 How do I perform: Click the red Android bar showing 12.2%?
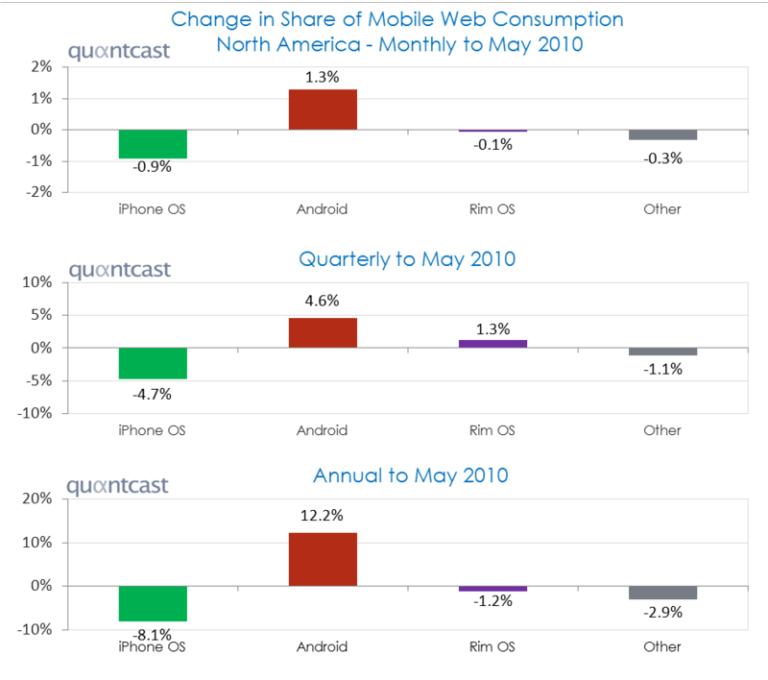[x=323, y=559]
